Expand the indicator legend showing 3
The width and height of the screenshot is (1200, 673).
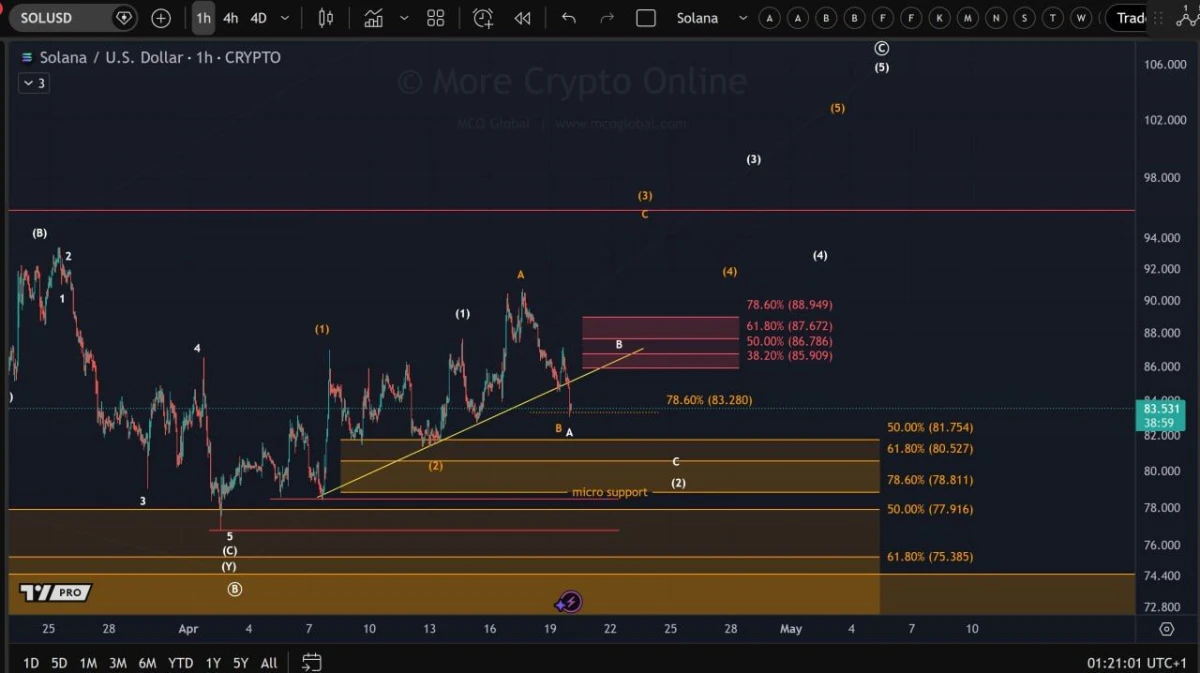pyautogui.click(x=34, y=83)
